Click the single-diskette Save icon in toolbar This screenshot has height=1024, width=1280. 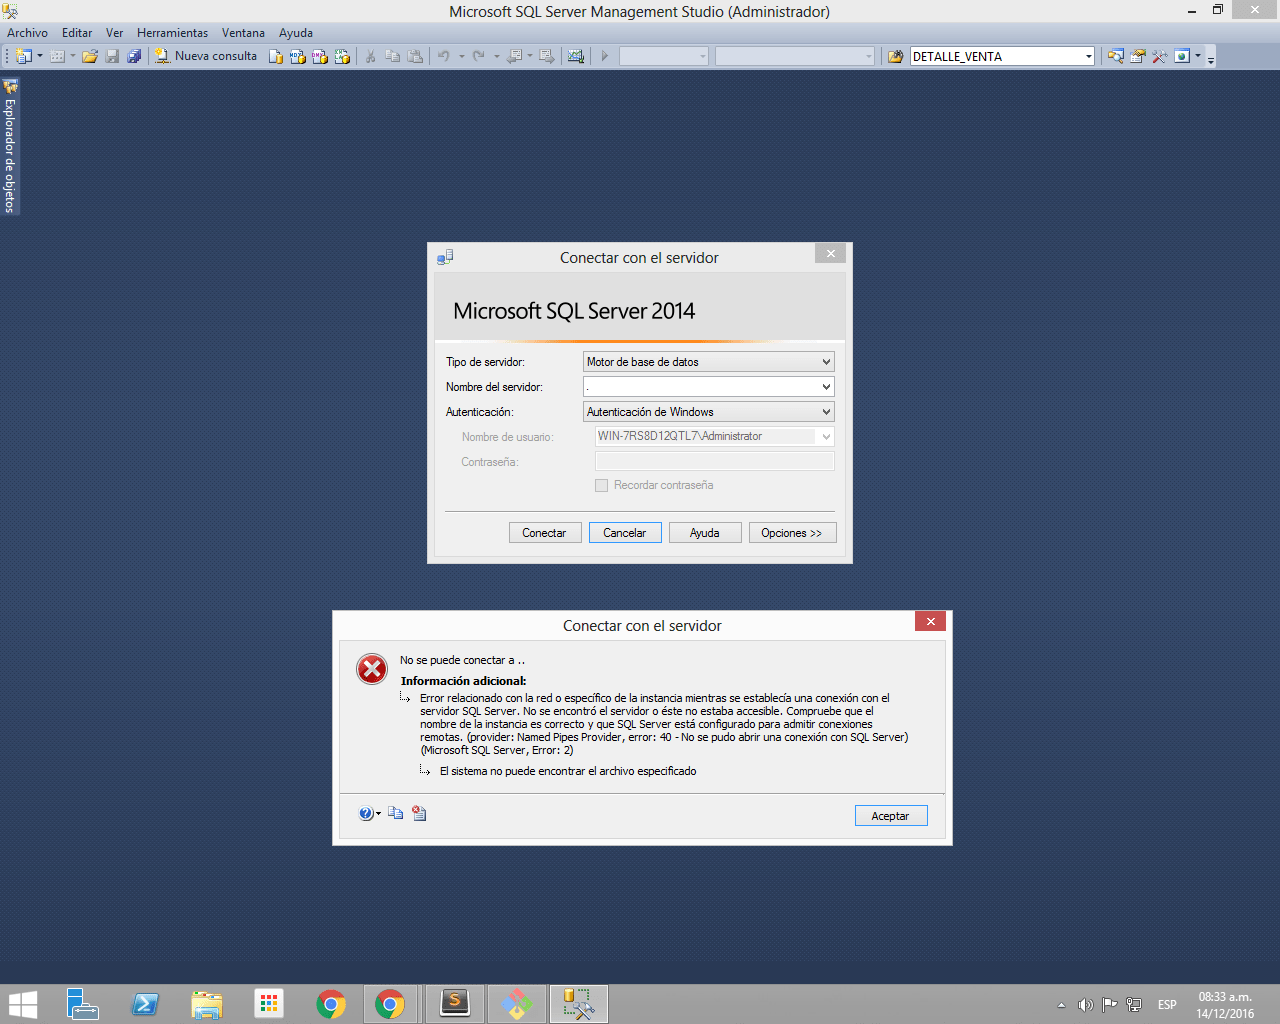point(112,56)
